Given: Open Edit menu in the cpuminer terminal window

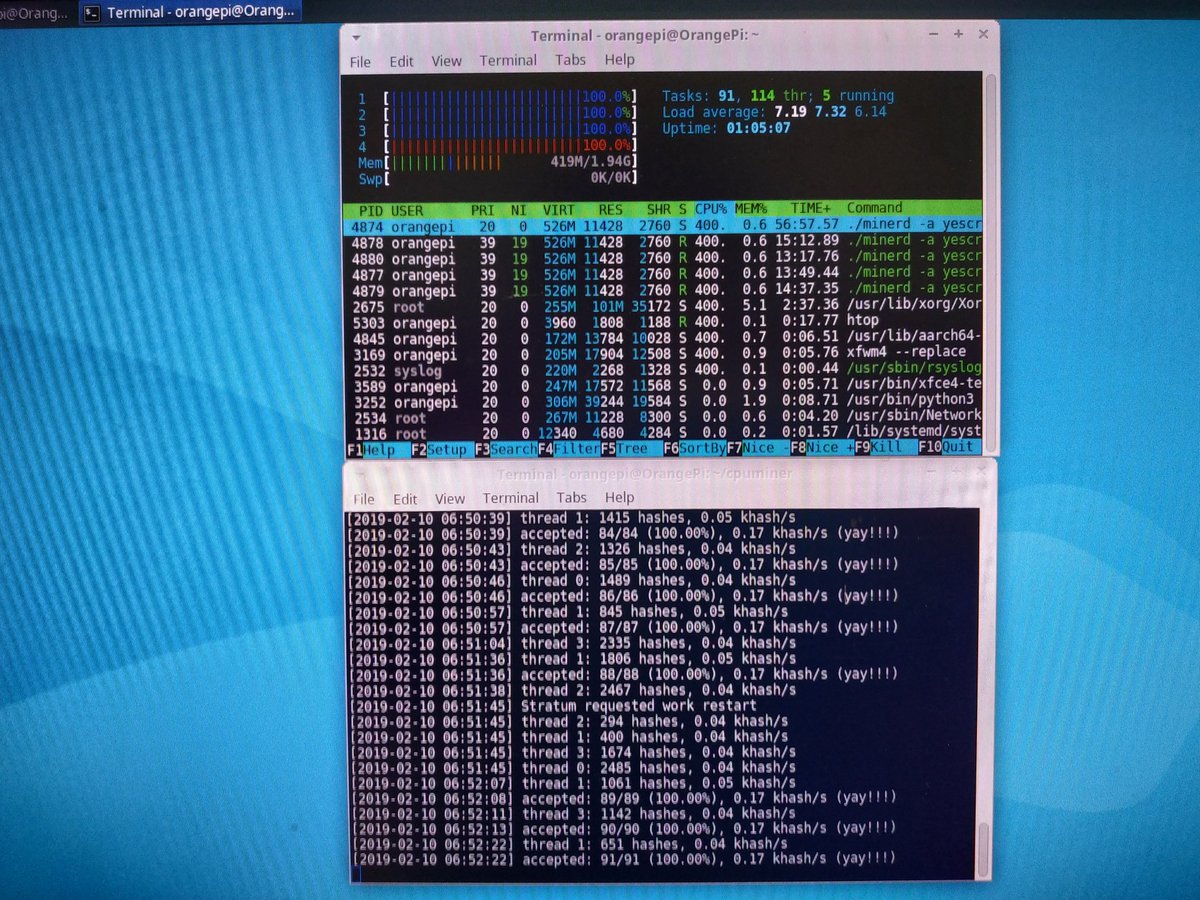Looking at the screenshot, I should coord(405,499).
